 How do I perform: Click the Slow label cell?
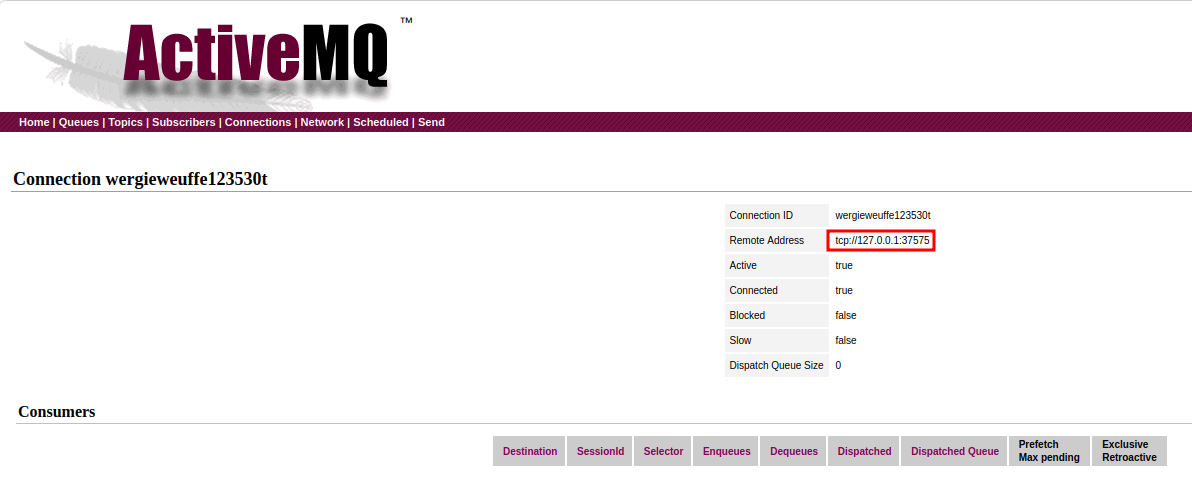pyautogui.click(x=777, y=340)
